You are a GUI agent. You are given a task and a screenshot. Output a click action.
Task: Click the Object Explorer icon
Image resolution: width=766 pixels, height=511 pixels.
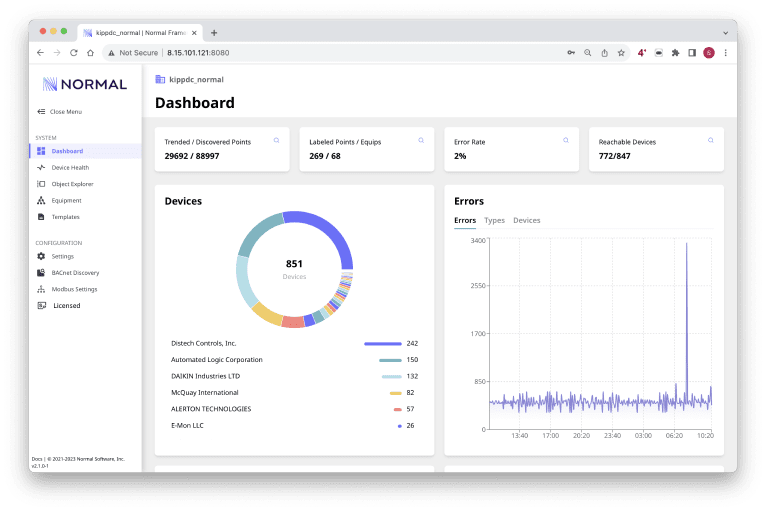click(41, 184)
